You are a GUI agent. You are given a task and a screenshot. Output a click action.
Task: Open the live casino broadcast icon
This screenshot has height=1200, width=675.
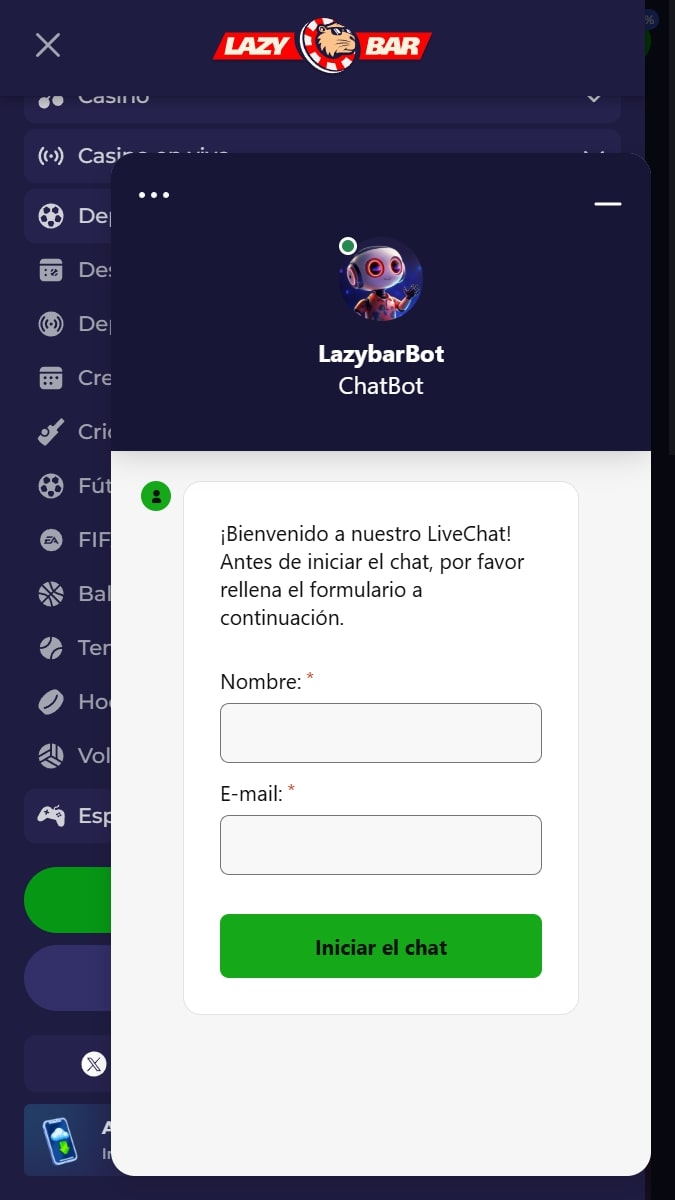click(50, 156)
